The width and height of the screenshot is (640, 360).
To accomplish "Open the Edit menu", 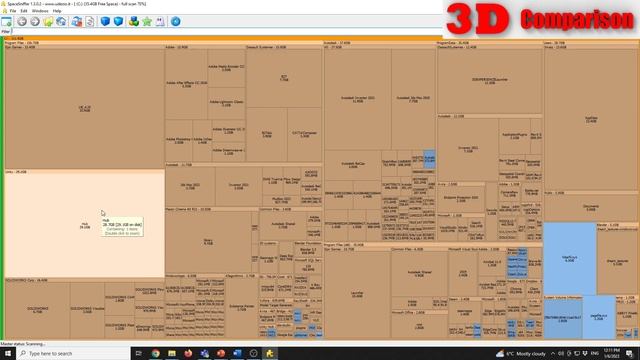I will (x=24, y=11).
